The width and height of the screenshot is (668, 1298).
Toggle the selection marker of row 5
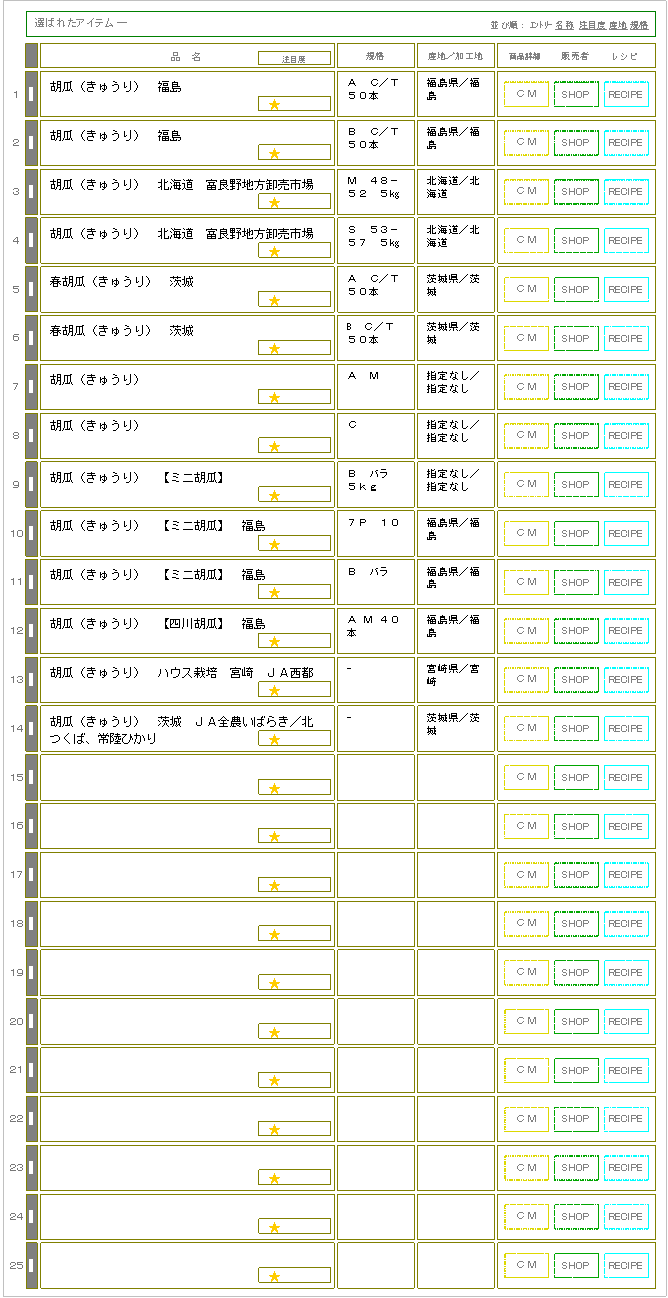pyautogui.click(x=31, y=289)
